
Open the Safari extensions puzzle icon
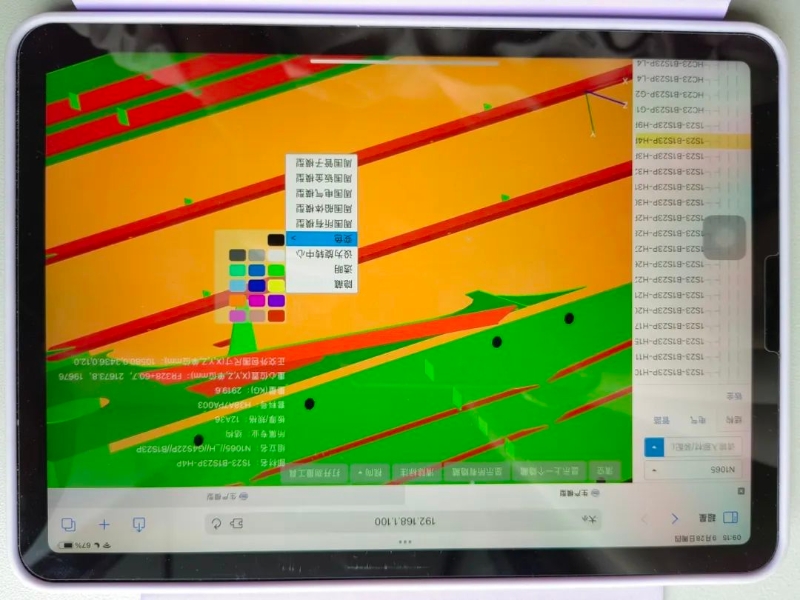click(x=237, y=523)
